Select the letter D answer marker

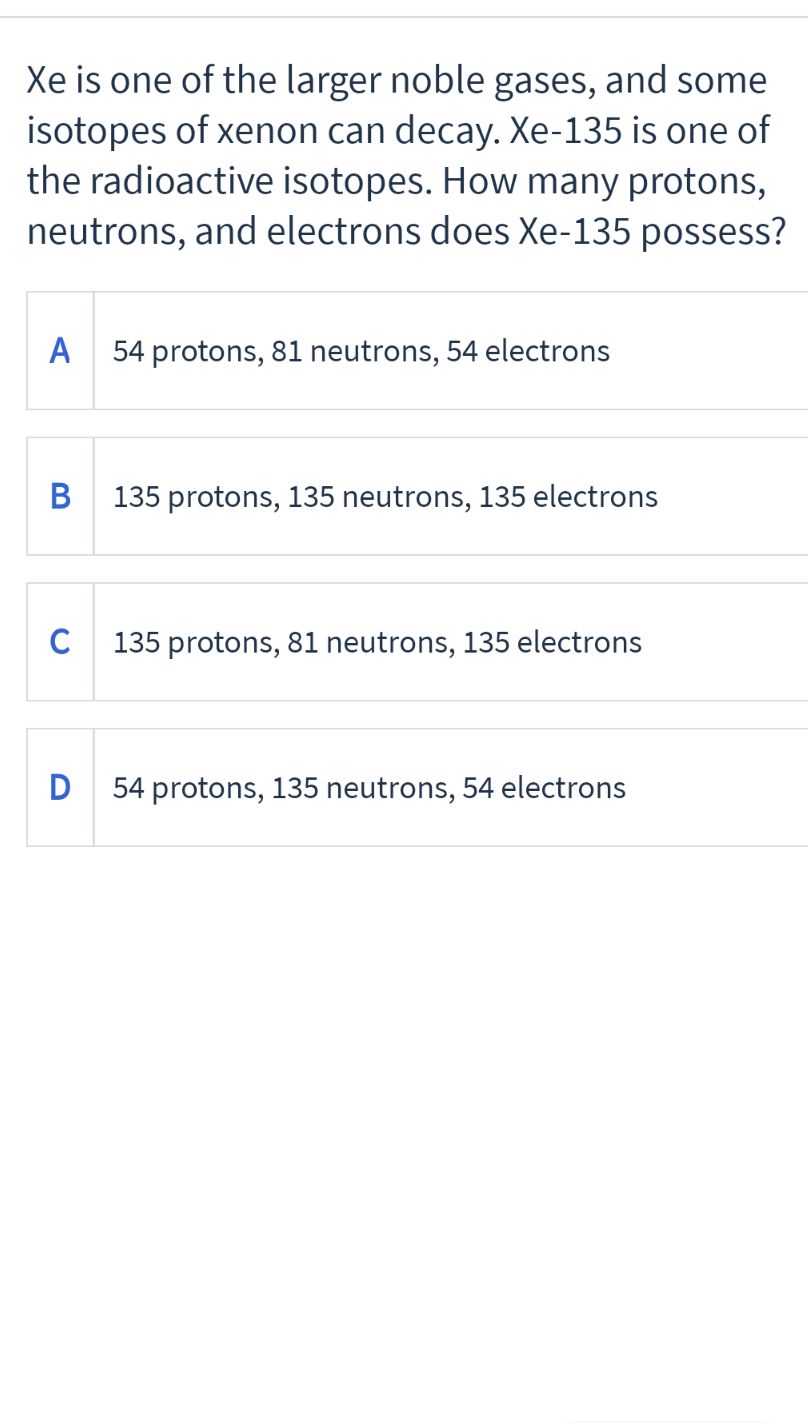[60, 788]
